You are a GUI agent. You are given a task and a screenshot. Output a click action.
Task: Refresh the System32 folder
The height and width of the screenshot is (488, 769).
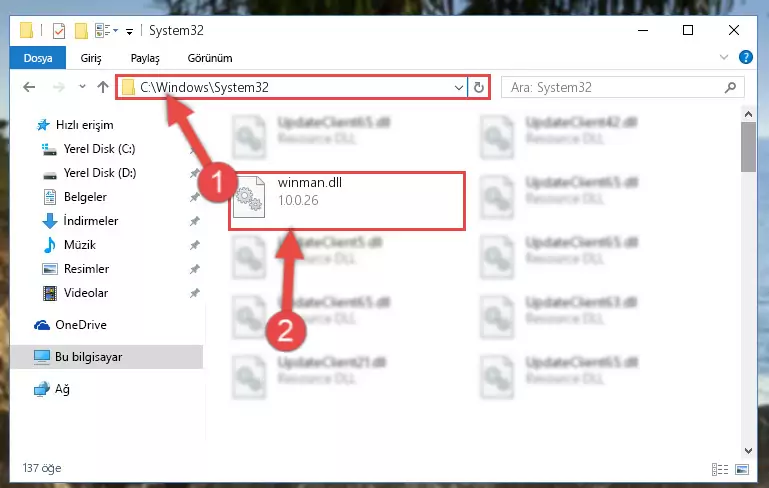(x=479, y=88)
